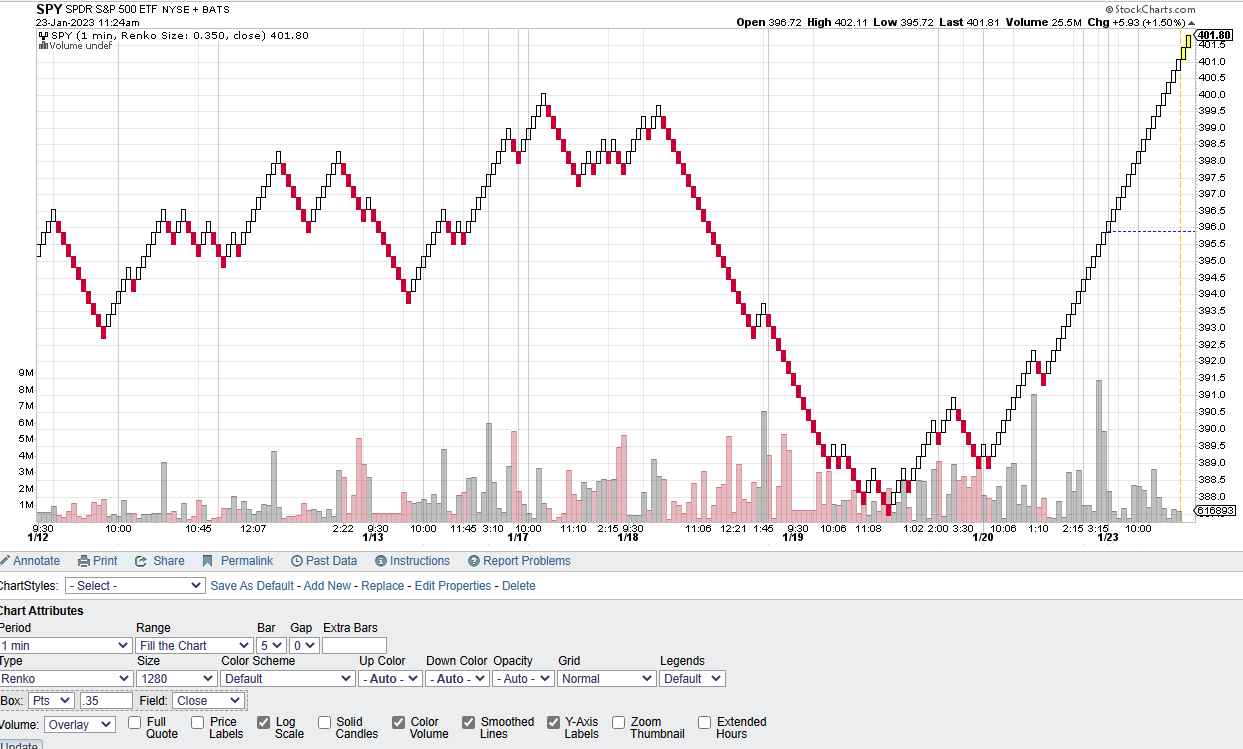Open the ChartStyles Select dropdown
This screenshot has height=749, width=1243.
[135, 586]
